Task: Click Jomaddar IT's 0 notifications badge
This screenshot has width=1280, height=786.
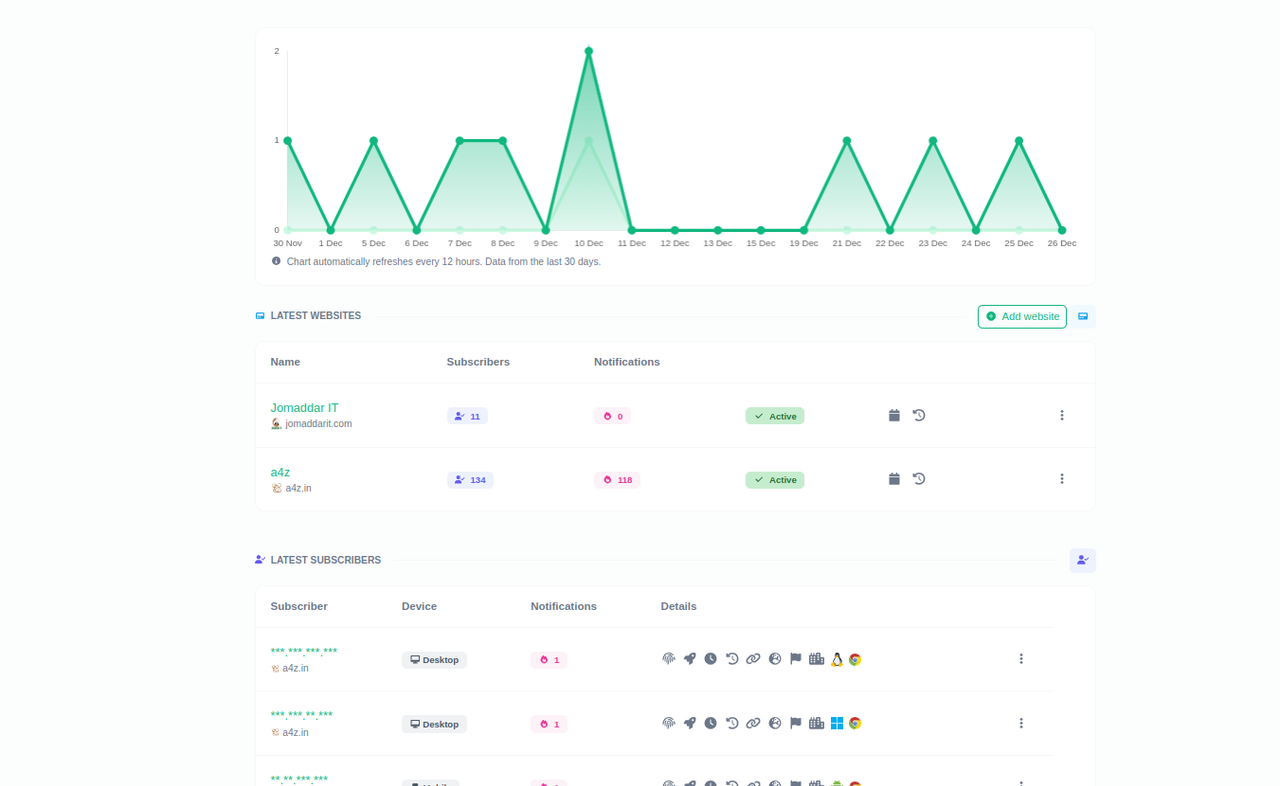Action: [612, 416]
